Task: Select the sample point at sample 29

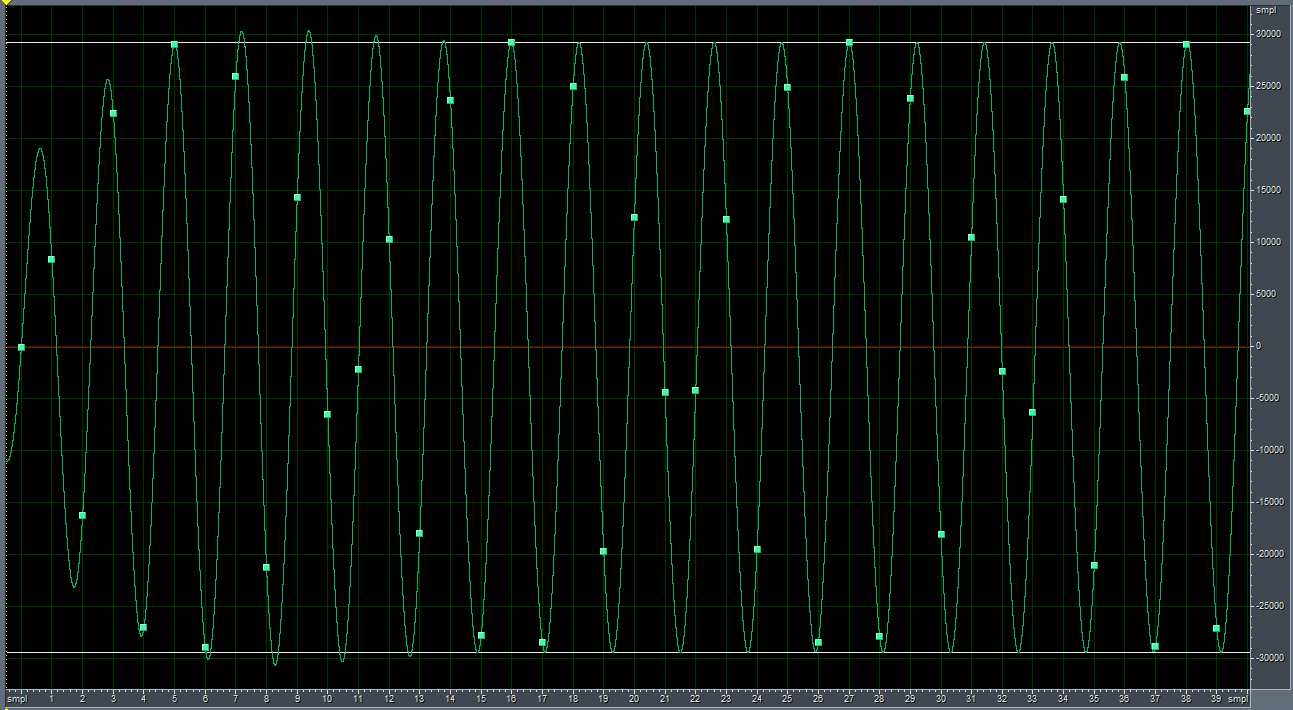Action: (910, 98)
